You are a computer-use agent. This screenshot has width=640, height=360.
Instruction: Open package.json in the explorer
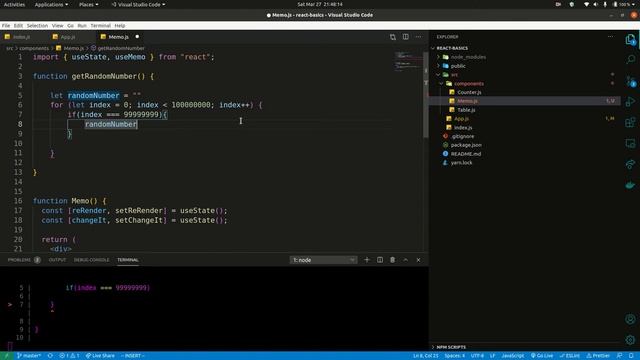tap(466, 145)
